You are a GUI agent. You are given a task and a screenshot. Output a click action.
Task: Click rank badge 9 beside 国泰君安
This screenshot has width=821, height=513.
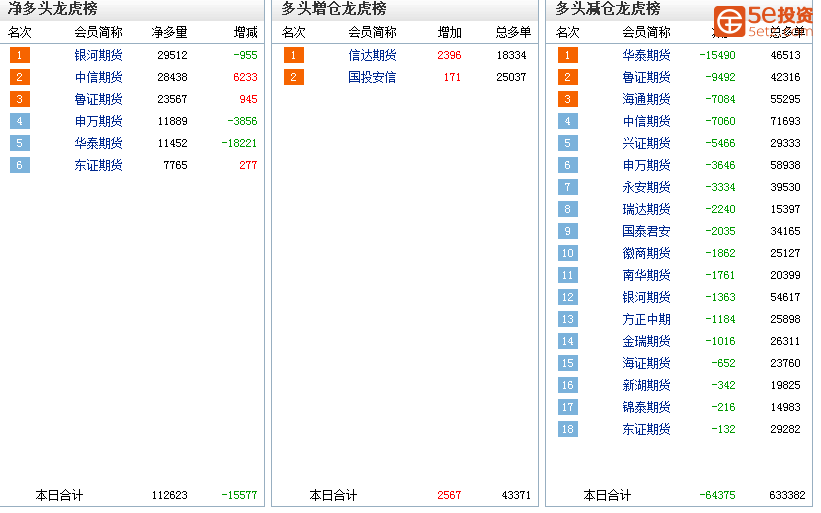568,231
